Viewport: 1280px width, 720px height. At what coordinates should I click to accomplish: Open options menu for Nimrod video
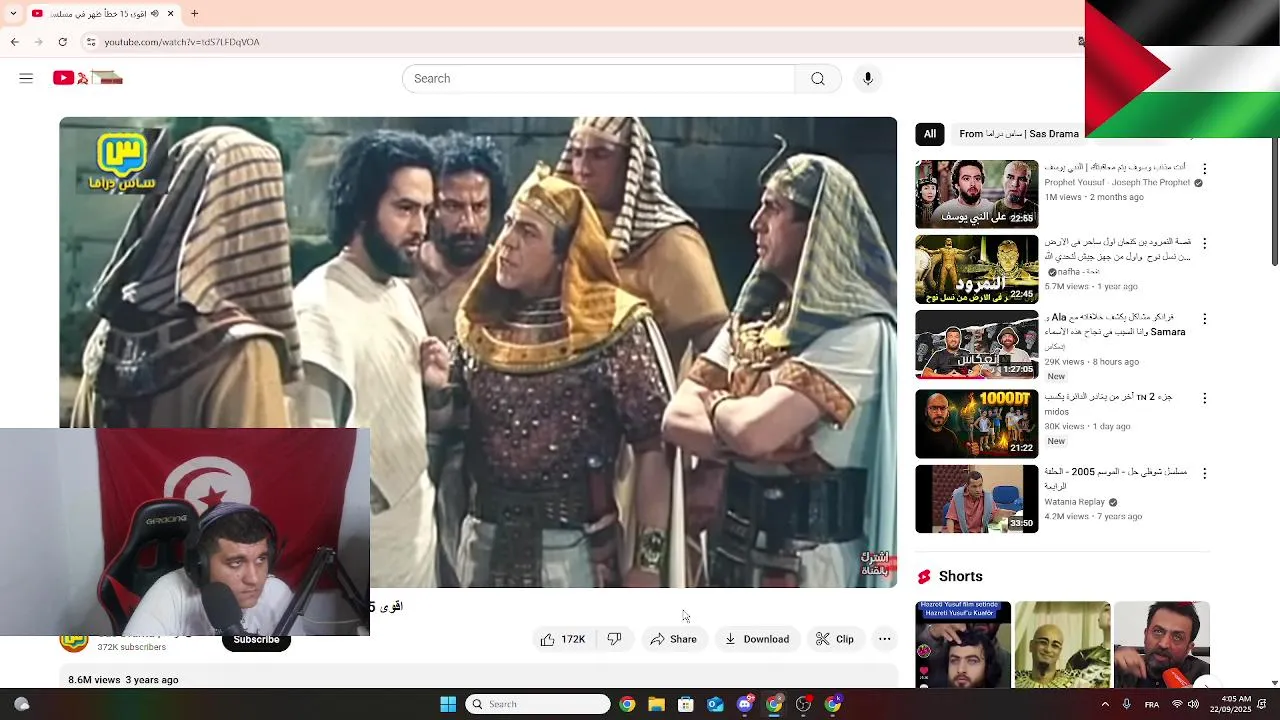tap(1204, 243)
